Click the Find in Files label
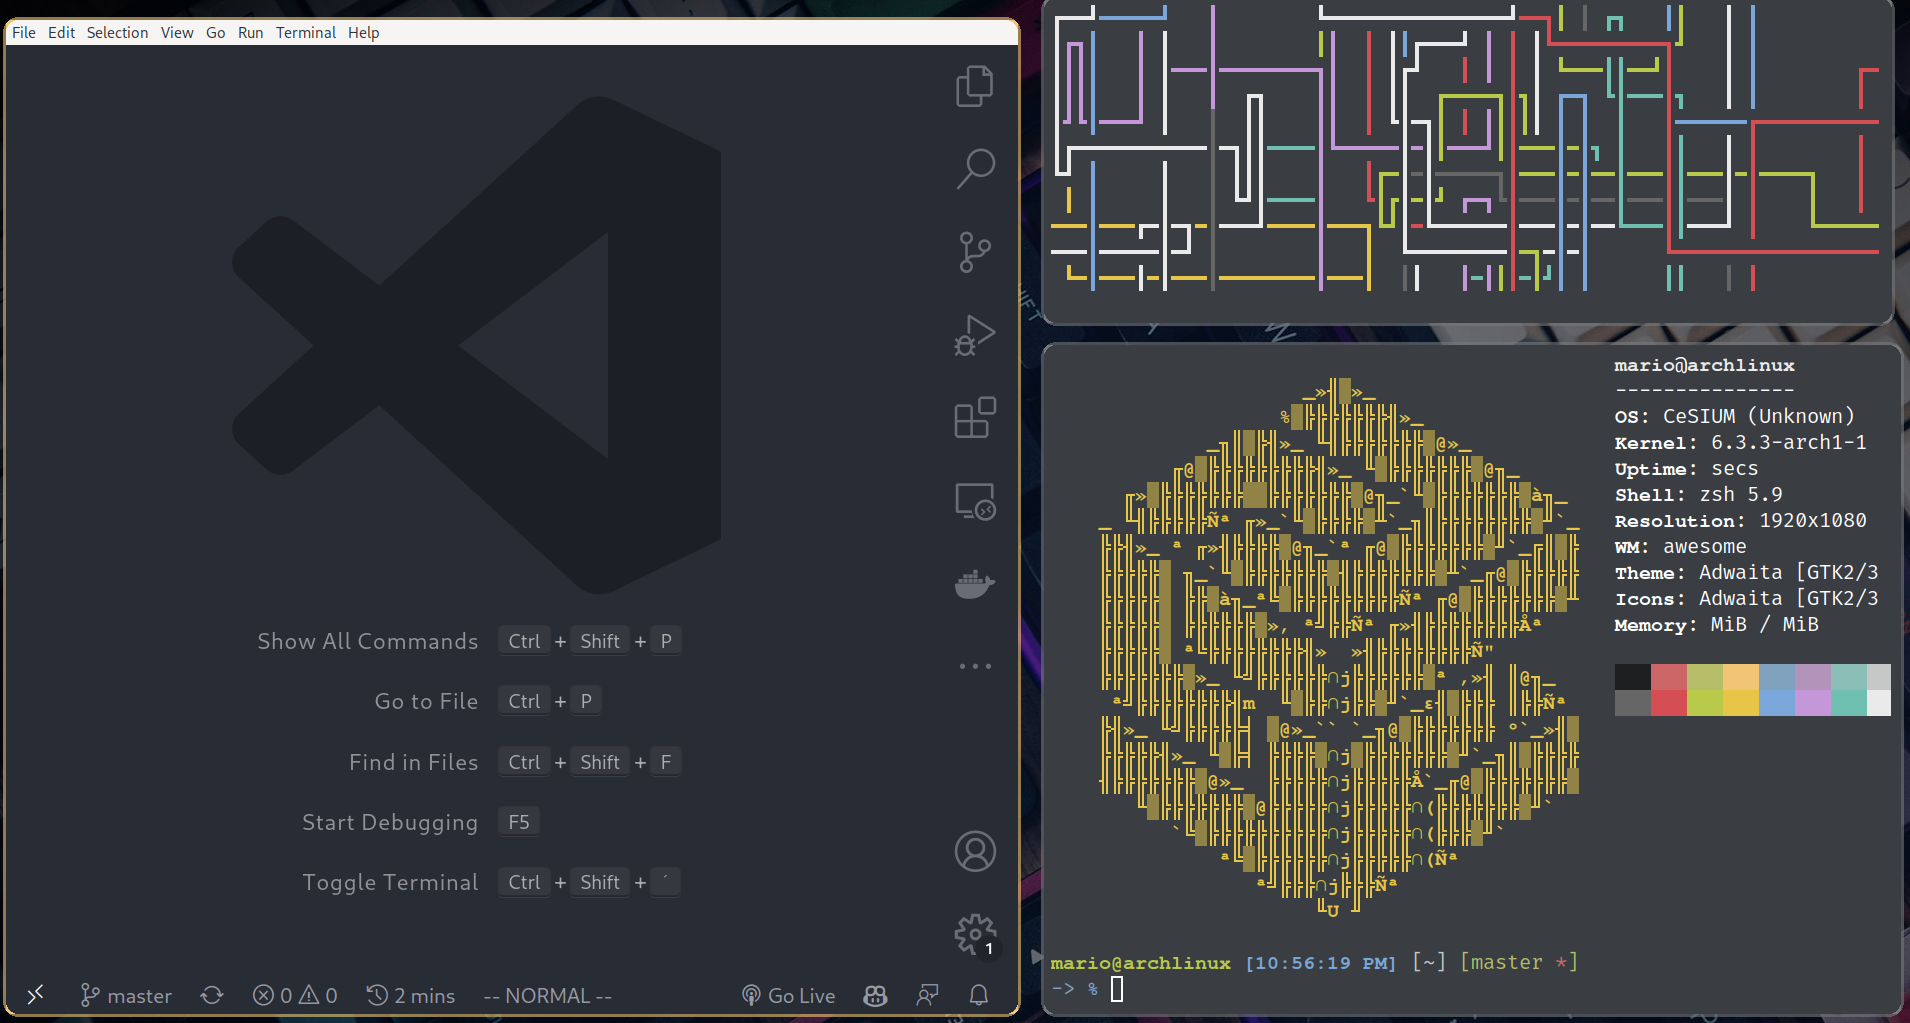Viewport: 1910px width, 1023px height. pos(413,762)
